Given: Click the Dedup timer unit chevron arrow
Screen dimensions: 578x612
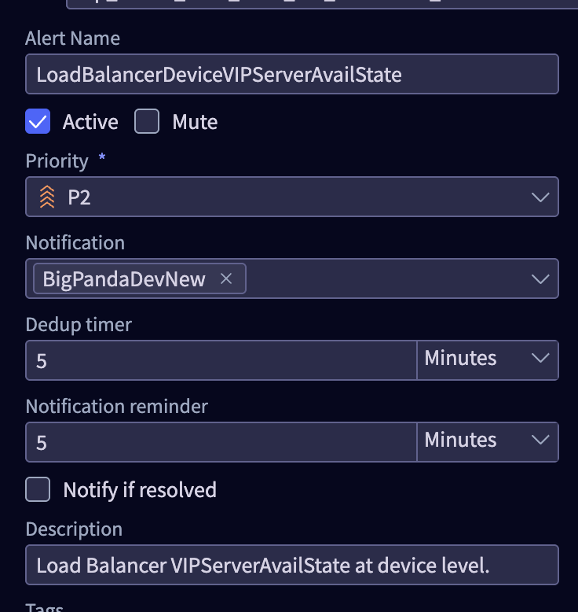Looking at the screenshot, I should [x=540, y=358].
